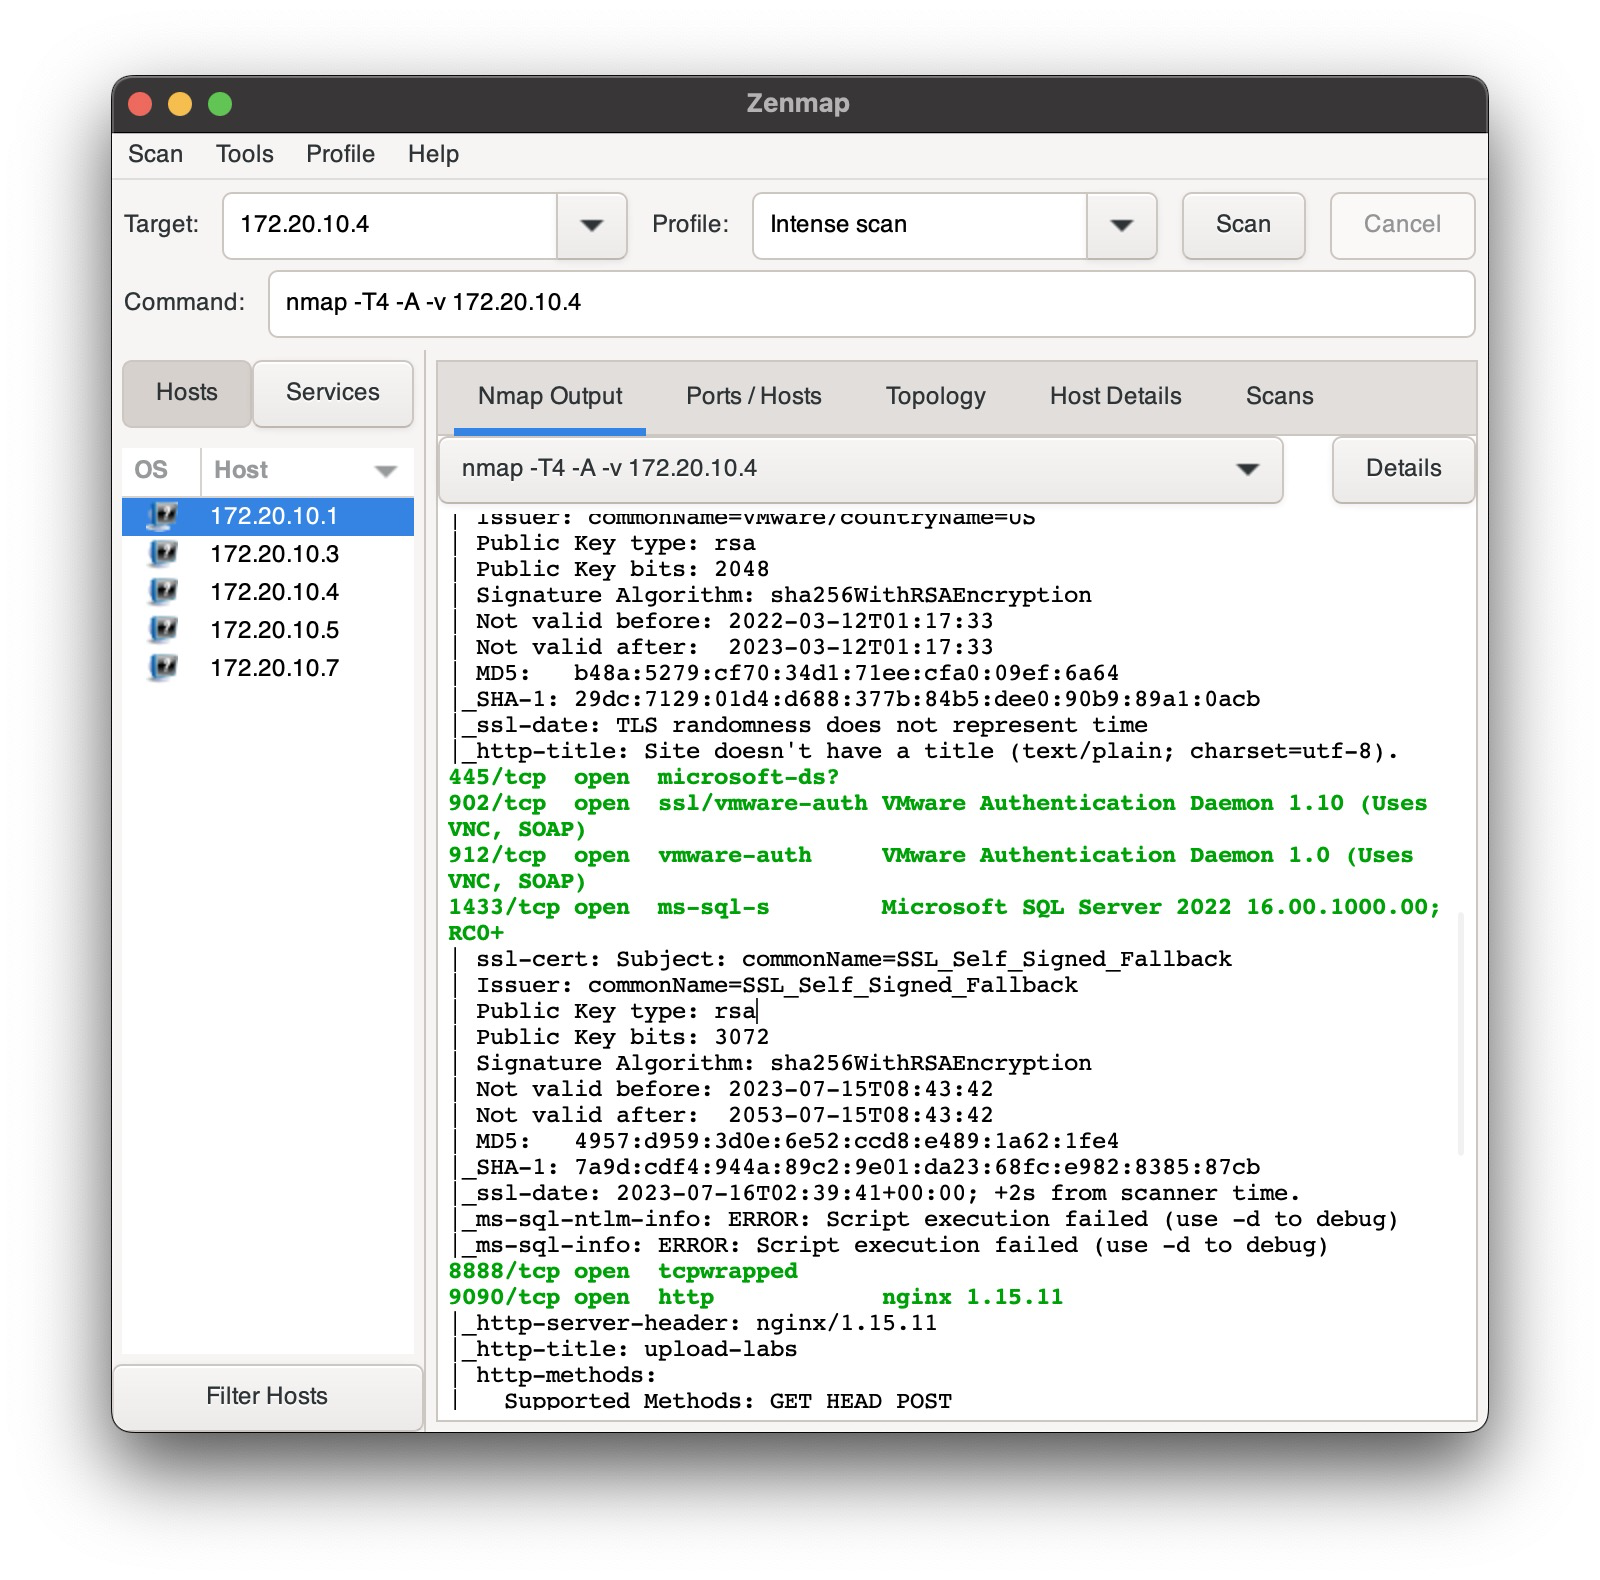Select host 172.20.10.4 in the list
This screenshot has height=1580, width=1600.
268,592
